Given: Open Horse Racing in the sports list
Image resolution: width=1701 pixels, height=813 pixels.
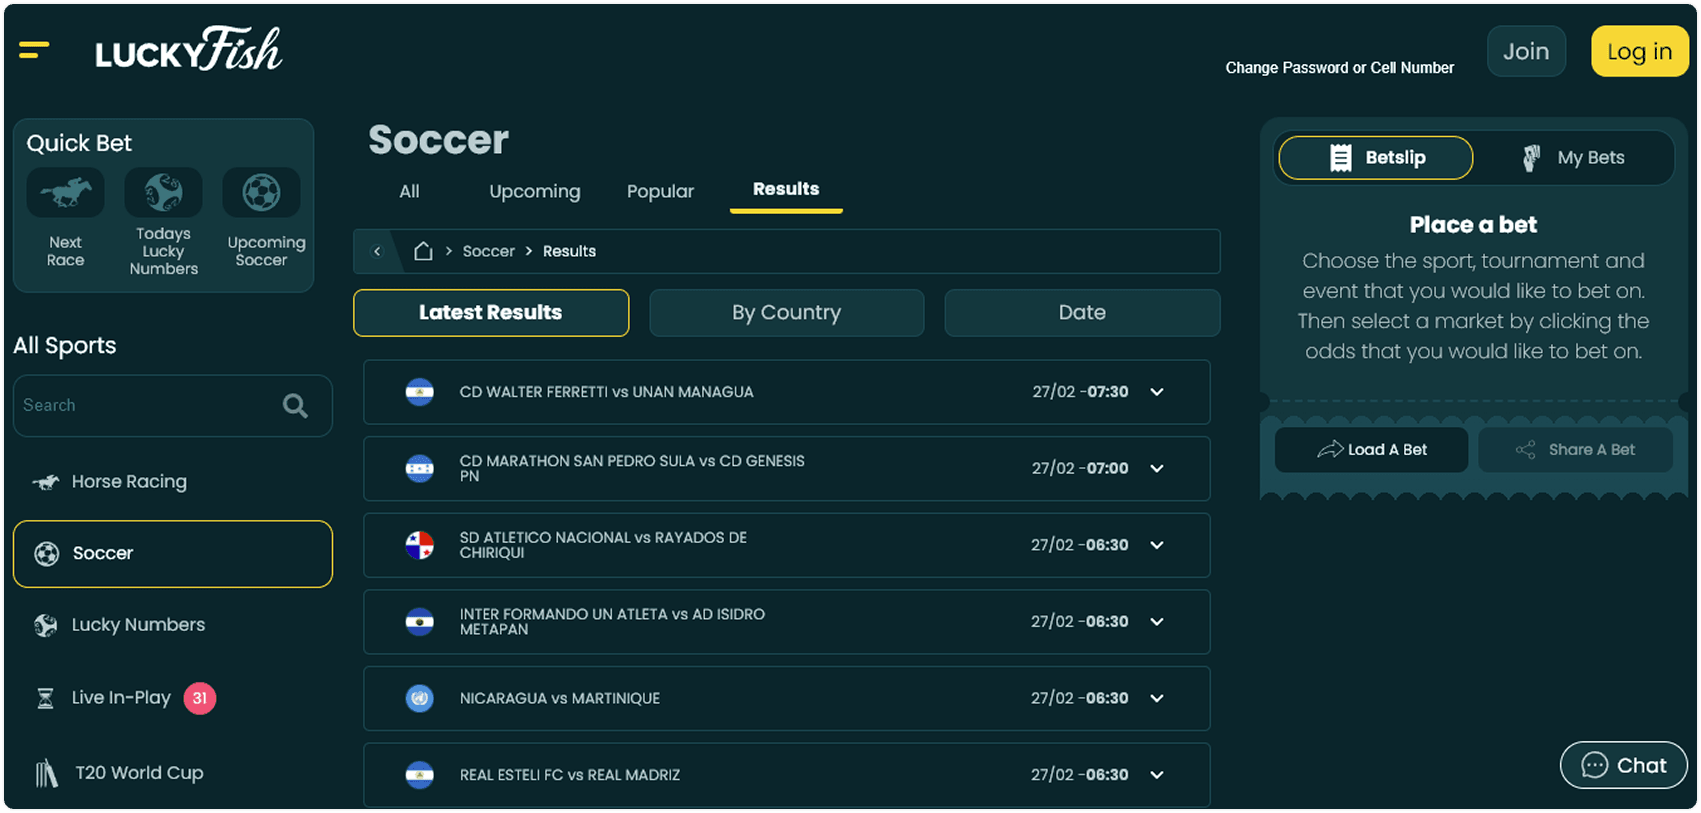Looking at the screenshot, I should tap(172, 482).
